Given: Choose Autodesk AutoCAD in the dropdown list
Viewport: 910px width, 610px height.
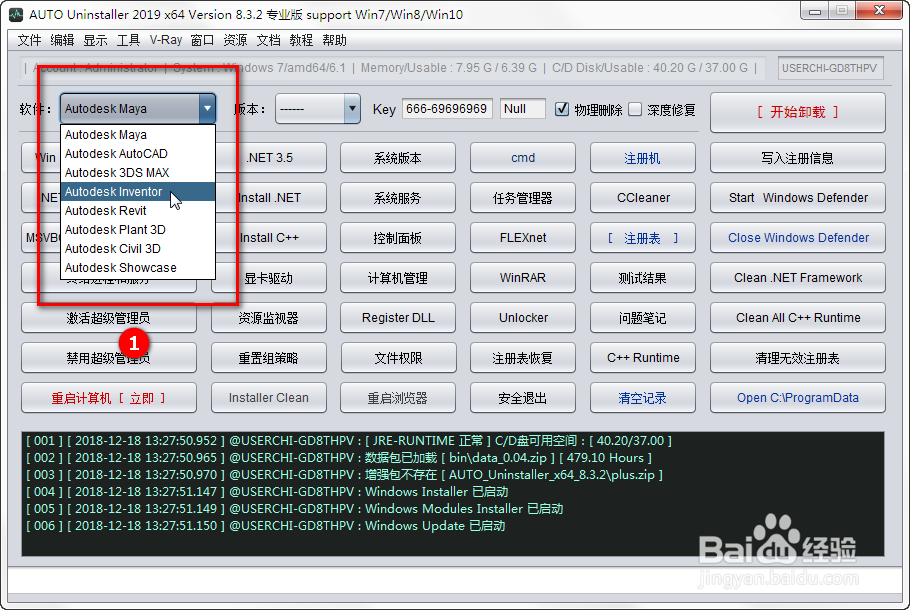Looking at the screenshot, I should pyautogui.click(x=138, y=154).
